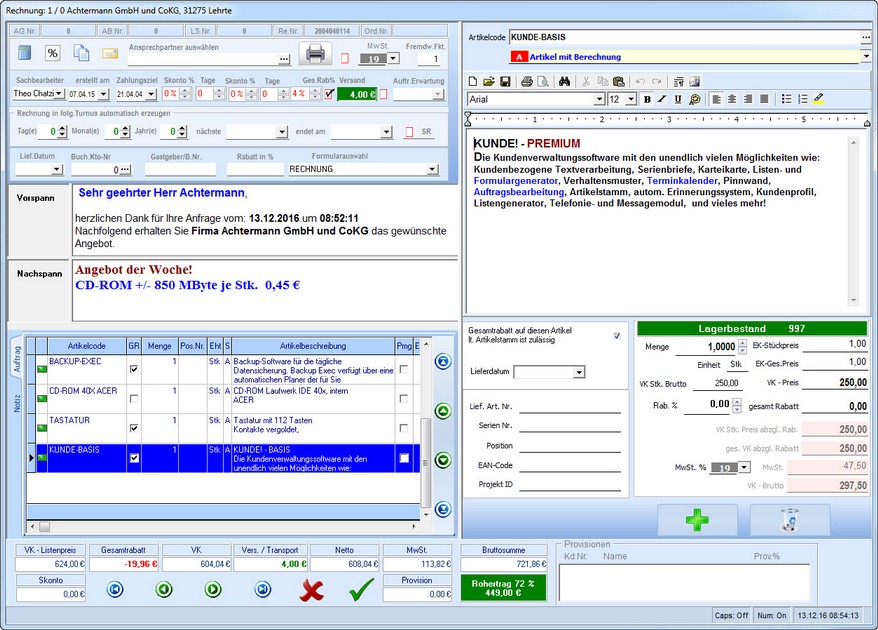This screenshot has width=878, height=630.
Task: Toggle GR checkbox for CD-ROM 40X ACER row
Action: pos(134,399)
